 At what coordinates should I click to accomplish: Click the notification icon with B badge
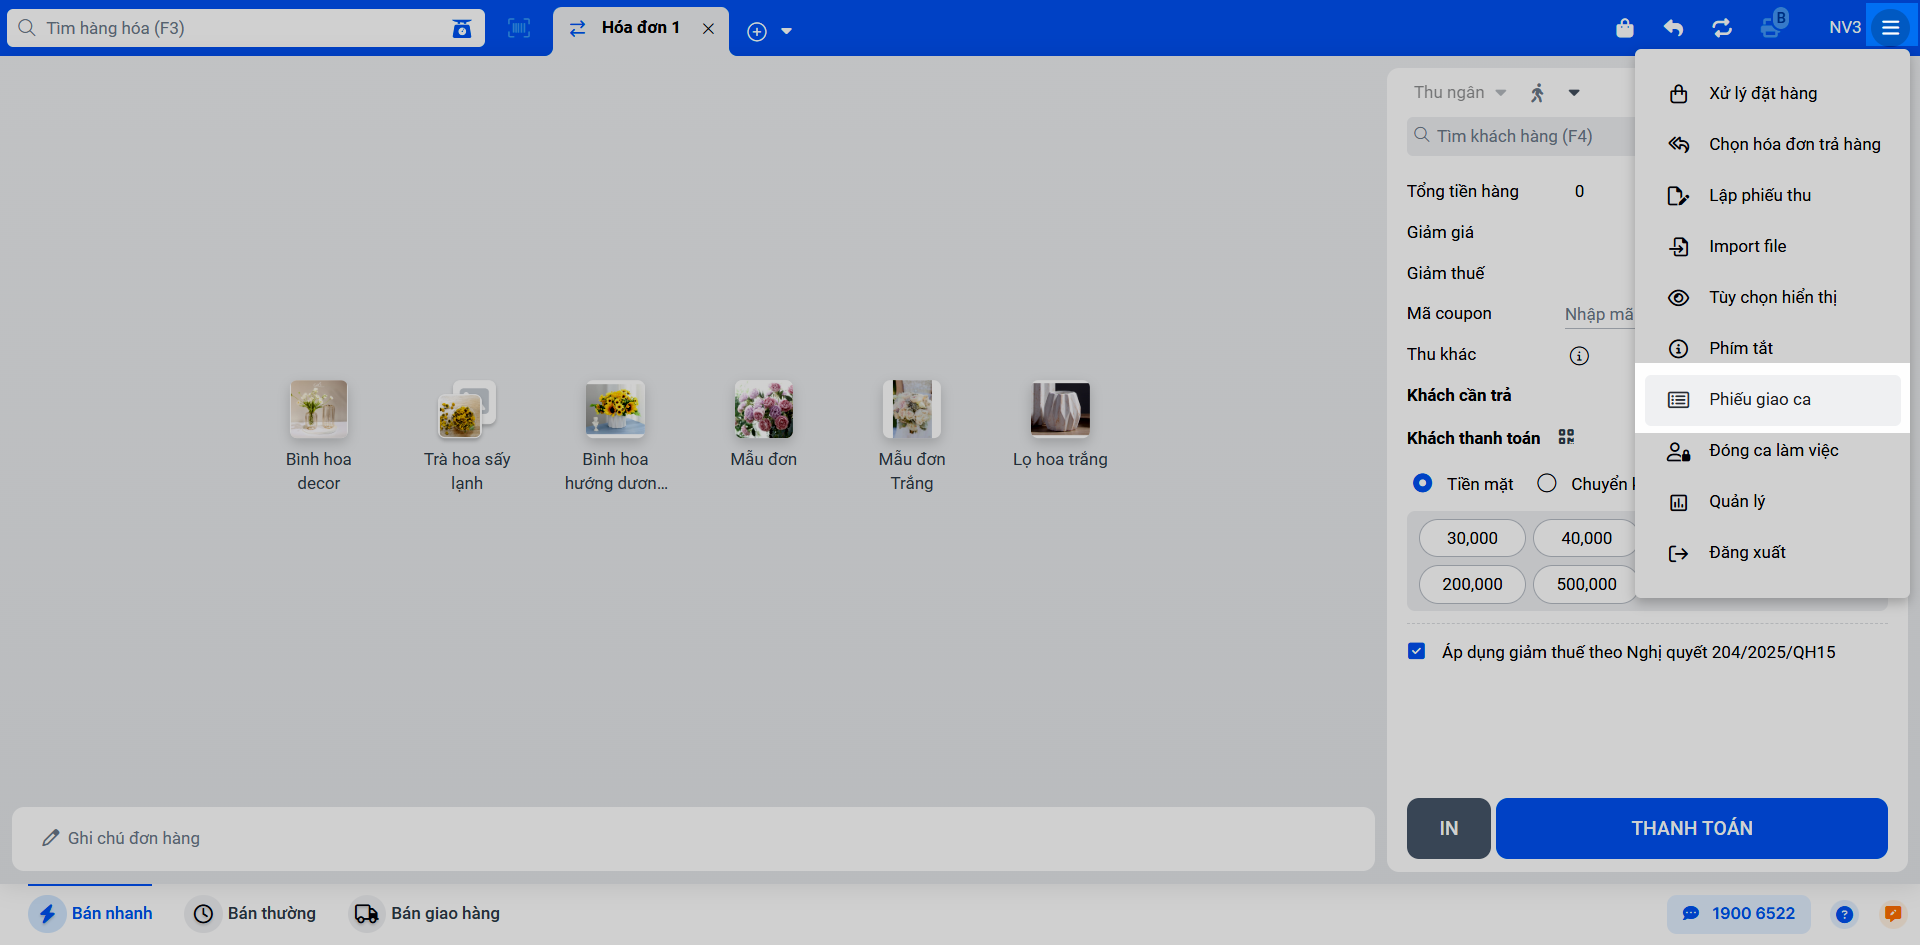click(1773, 25)
